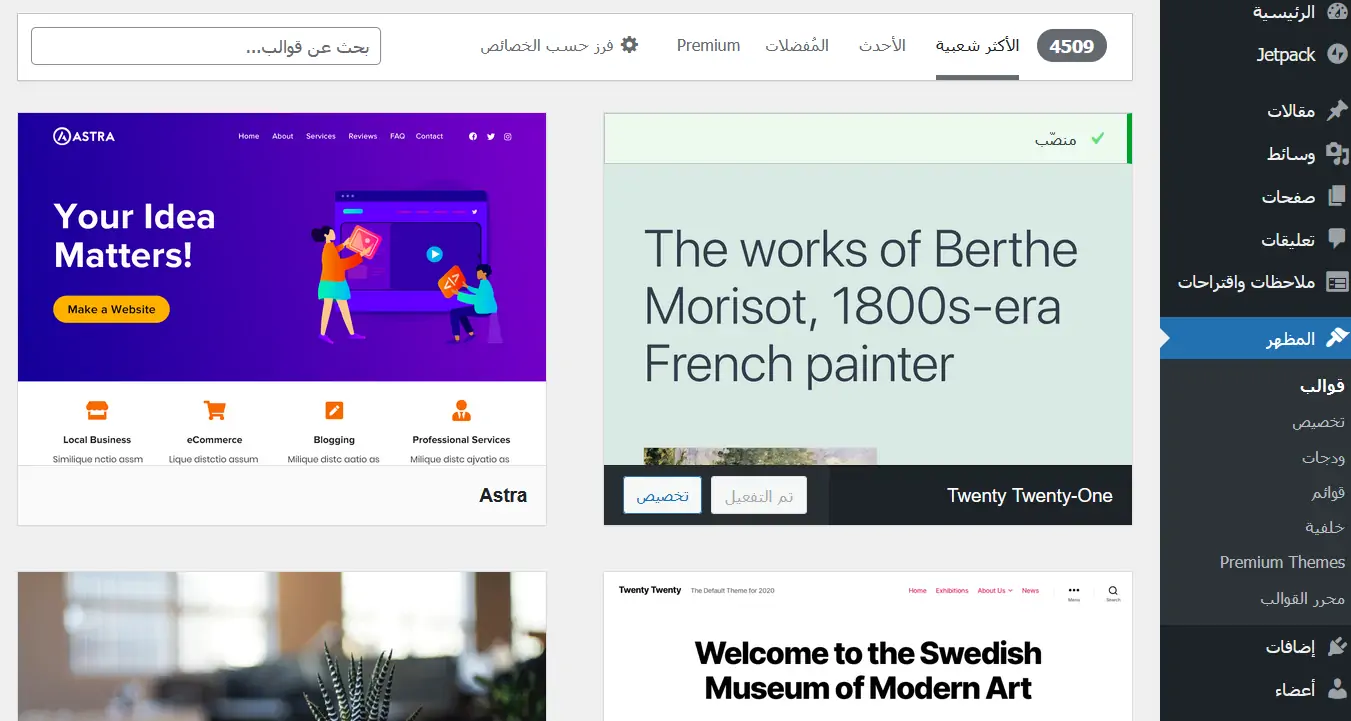This screenshot has height=721, width=1351.
Task: Switch to the Premium tab
Action: [x=708, y=46]
